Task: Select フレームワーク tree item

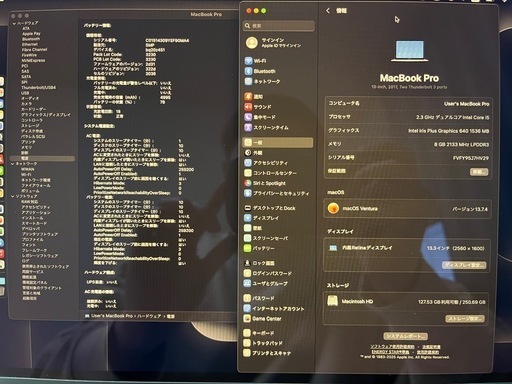Action: [34, 250]
